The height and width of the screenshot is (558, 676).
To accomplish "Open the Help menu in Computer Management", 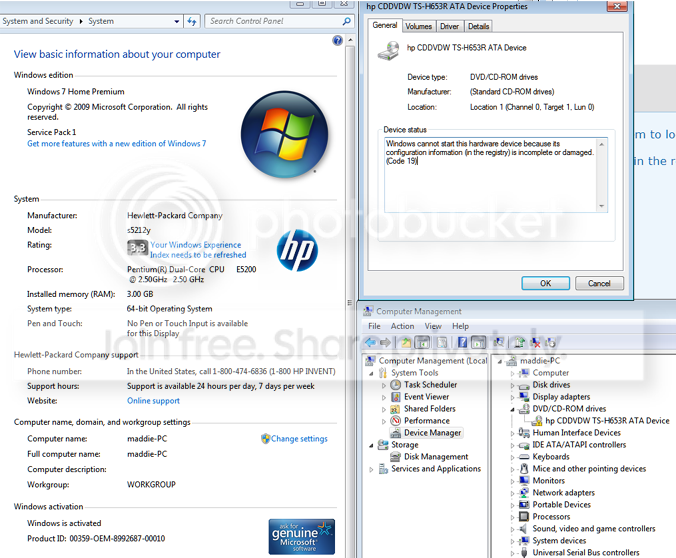I will point(460,326).
